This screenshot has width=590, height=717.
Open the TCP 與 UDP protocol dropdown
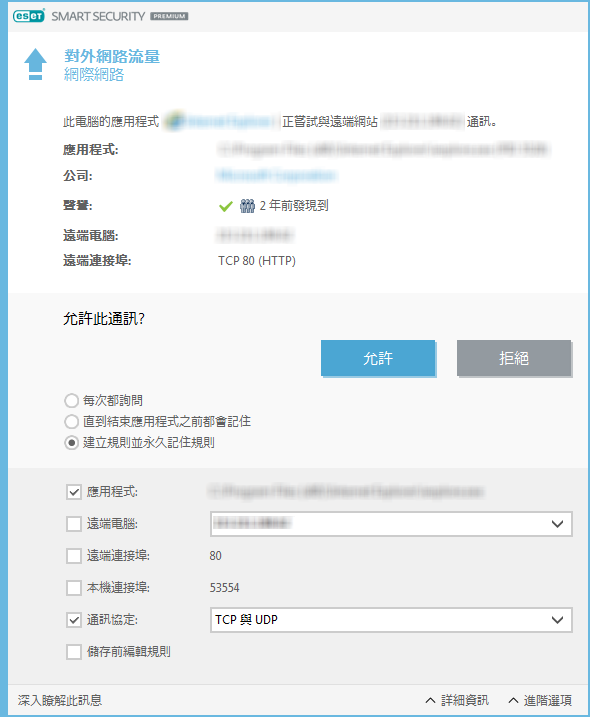click(391, 620)
